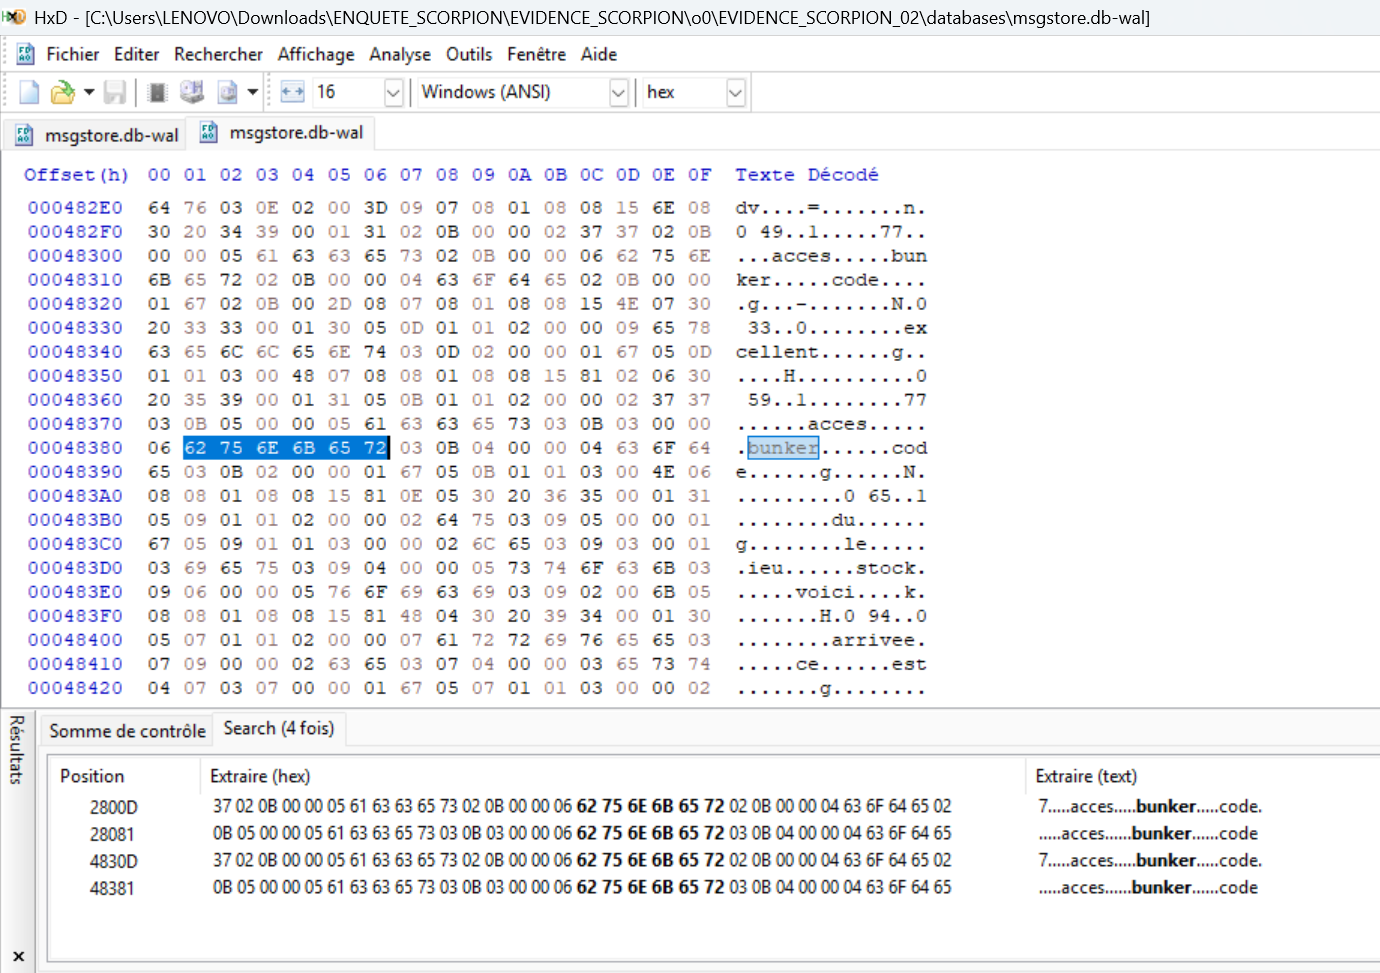The height and width of the screenshot is (973, 1380).
Task: Click the Position column header
Action: click(x=92, y=776)
